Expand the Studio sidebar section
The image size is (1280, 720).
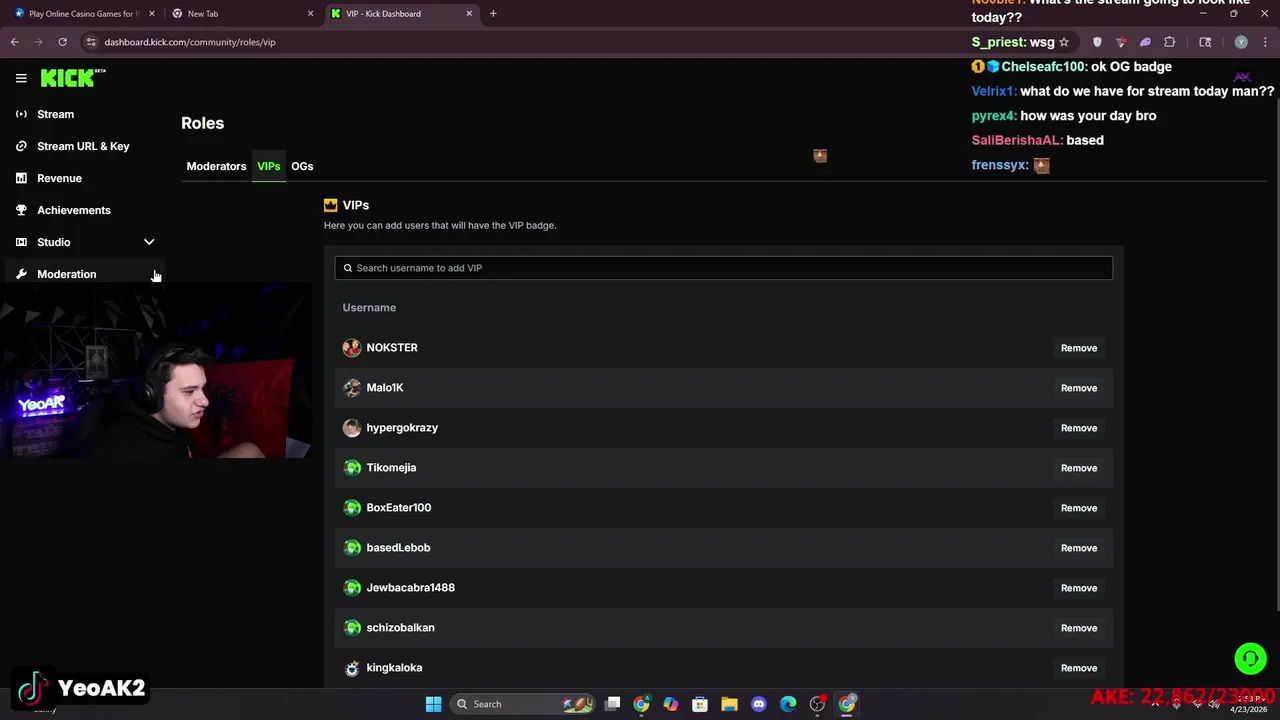click(149, 242)
